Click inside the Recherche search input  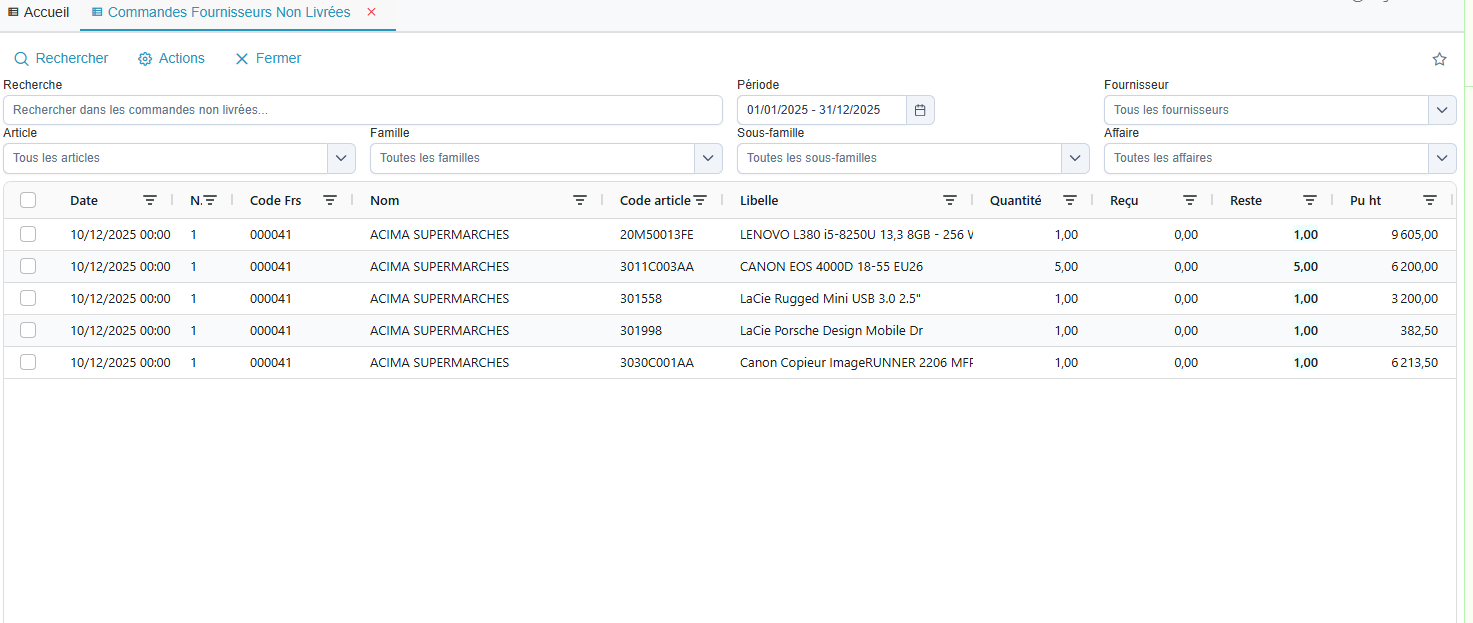(x=363, y=109)
